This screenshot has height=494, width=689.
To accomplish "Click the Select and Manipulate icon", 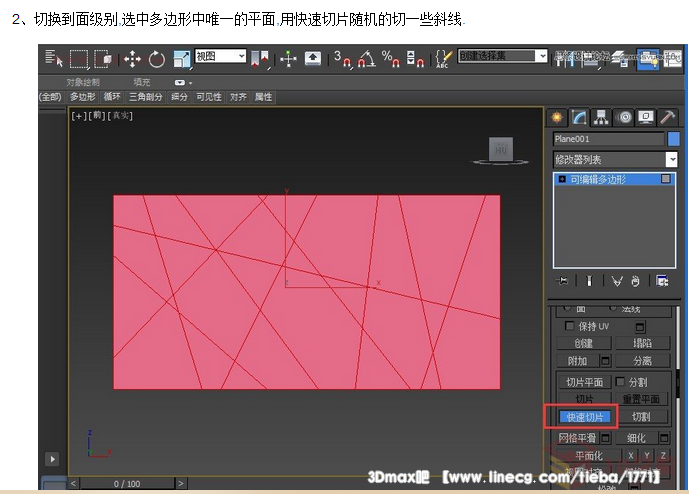I will coord(288,59).
